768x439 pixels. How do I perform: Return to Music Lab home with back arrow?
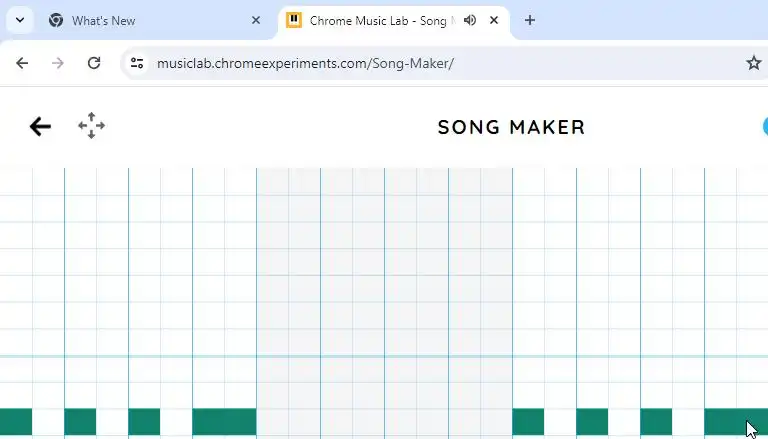(40, 126)
